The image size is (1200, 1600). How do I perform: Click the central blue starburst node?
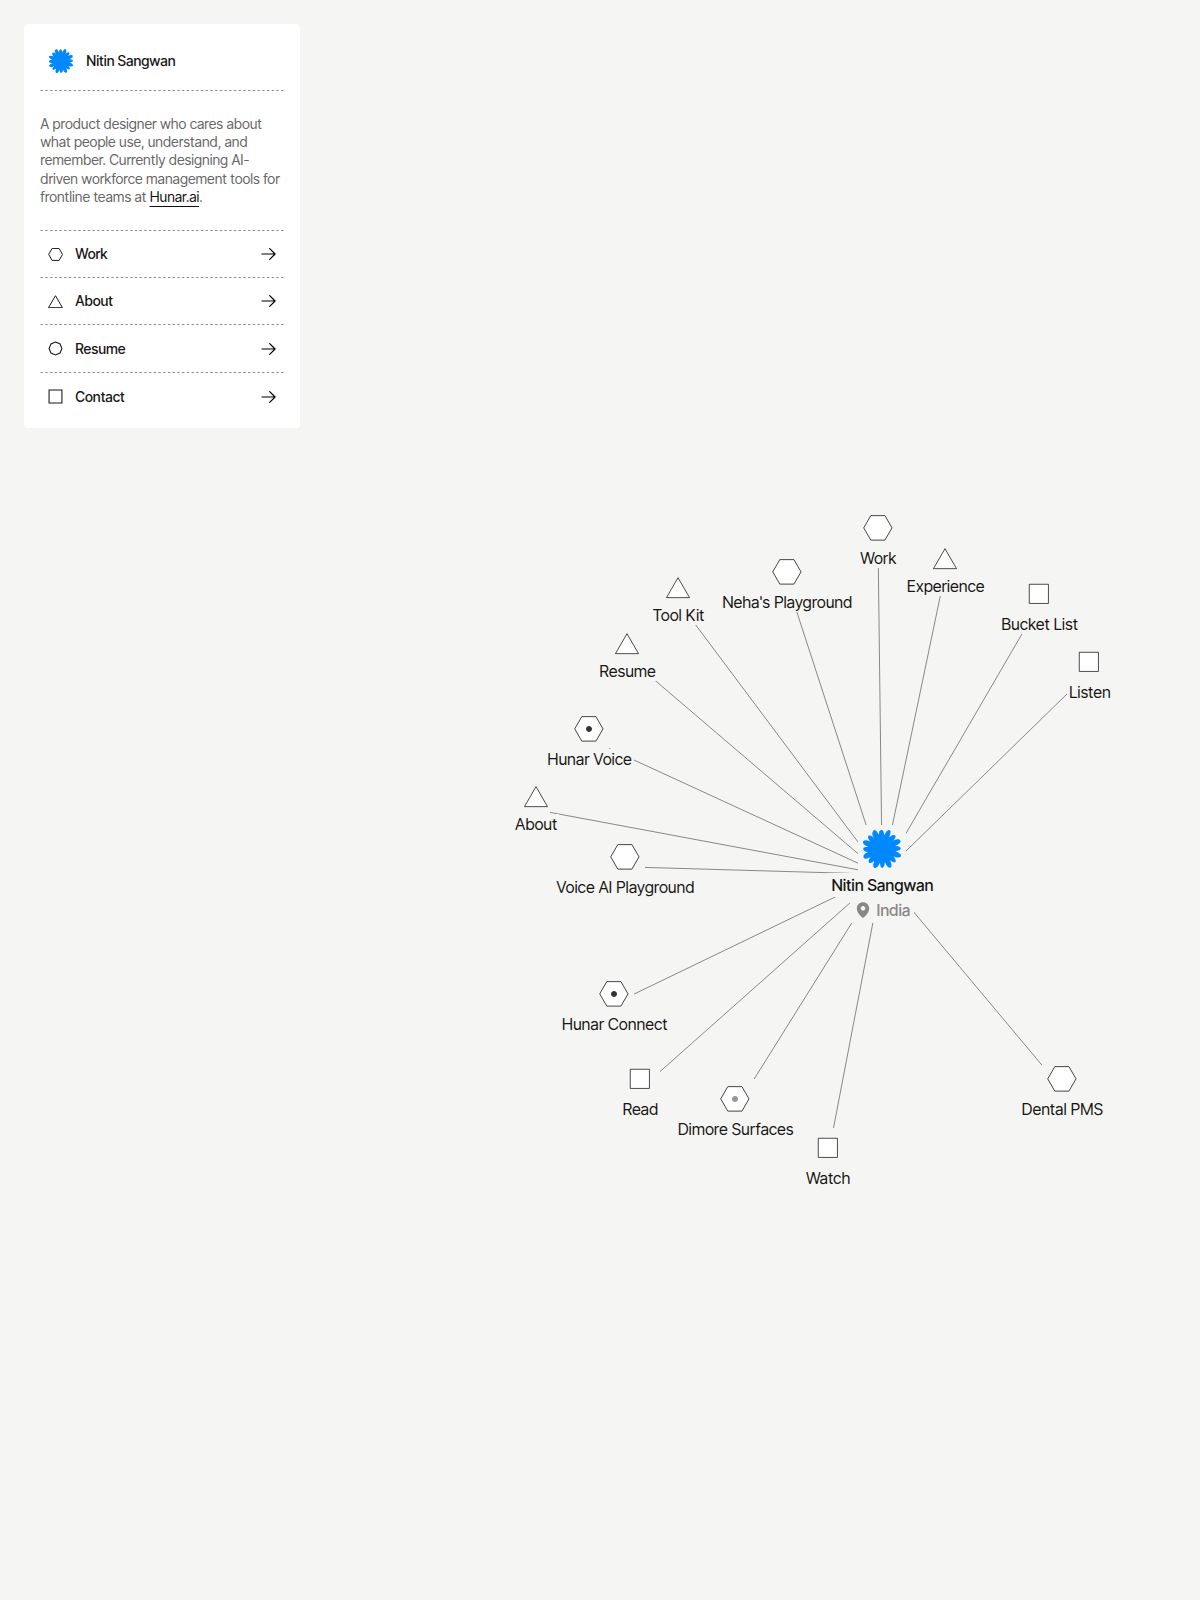point(882,849)
